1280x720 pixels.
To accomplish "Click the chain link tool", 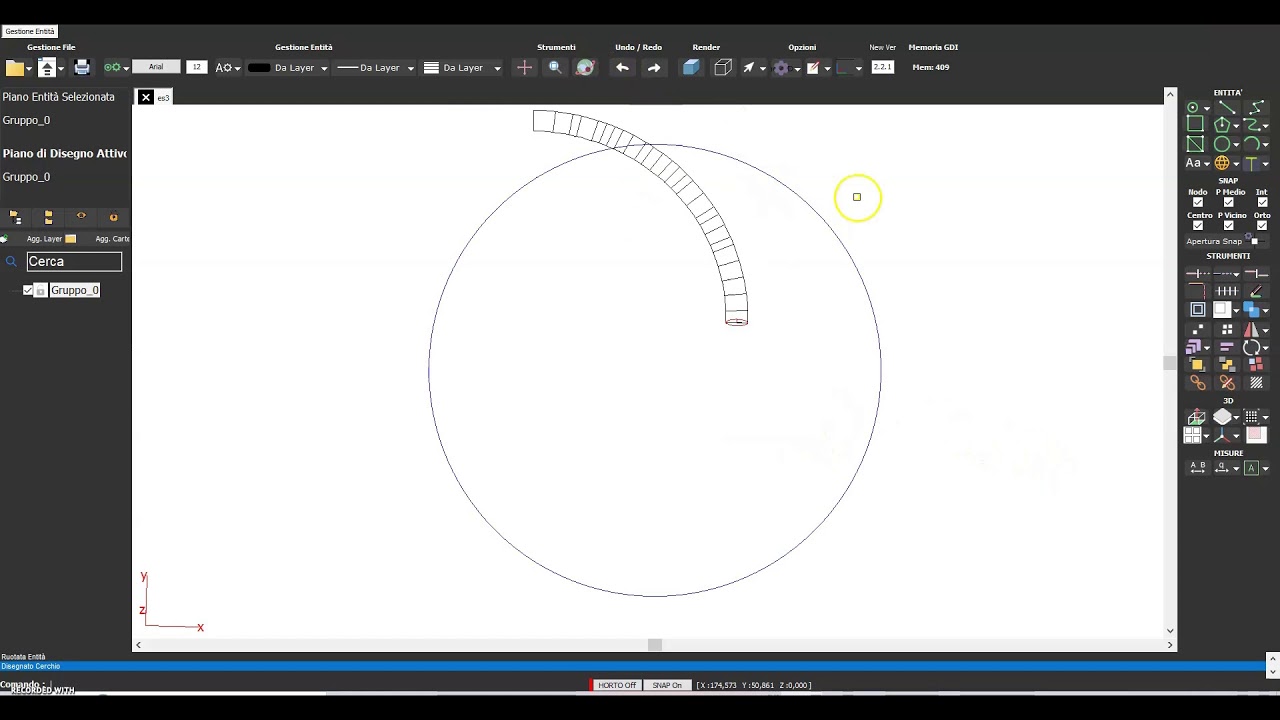I will point(1197,383).
